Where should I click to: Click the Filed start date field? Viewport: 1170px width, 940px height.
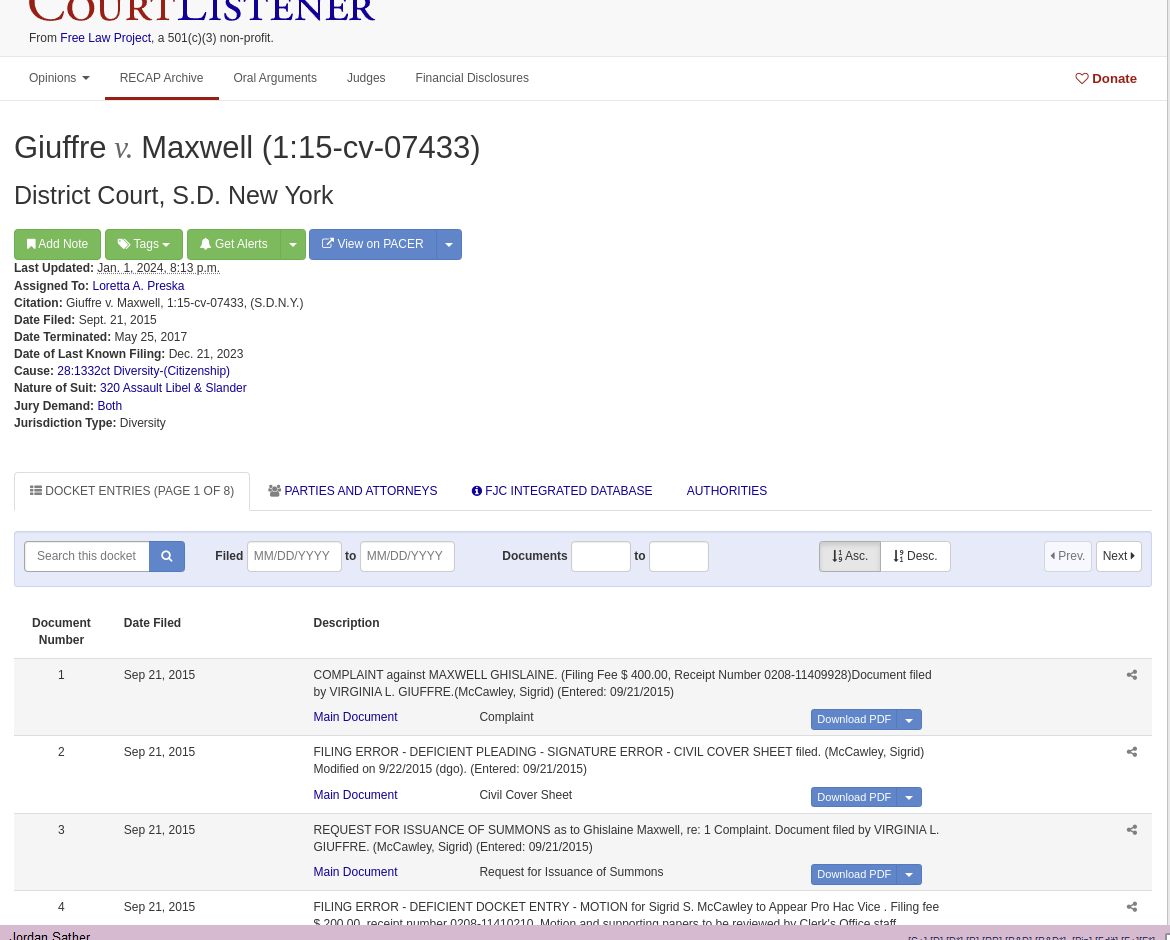click(294, 557)
